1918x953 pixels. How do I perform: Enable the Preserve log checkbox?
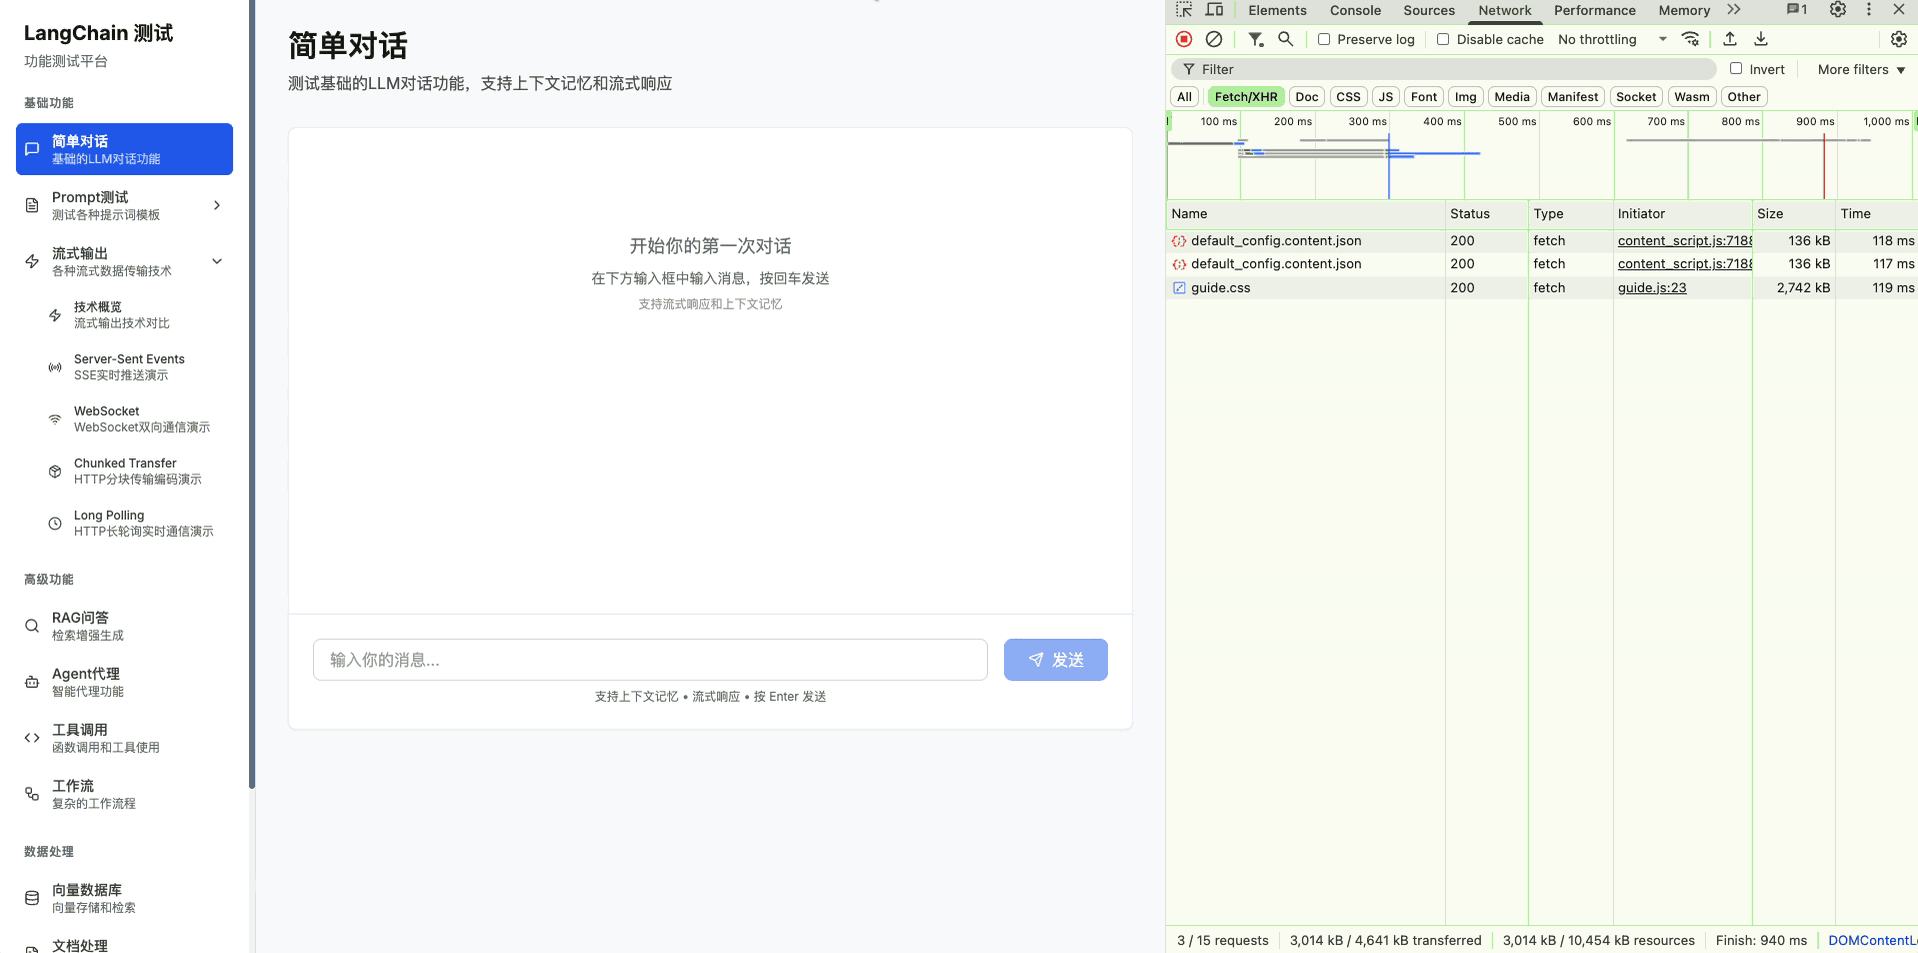[1324, 39]
